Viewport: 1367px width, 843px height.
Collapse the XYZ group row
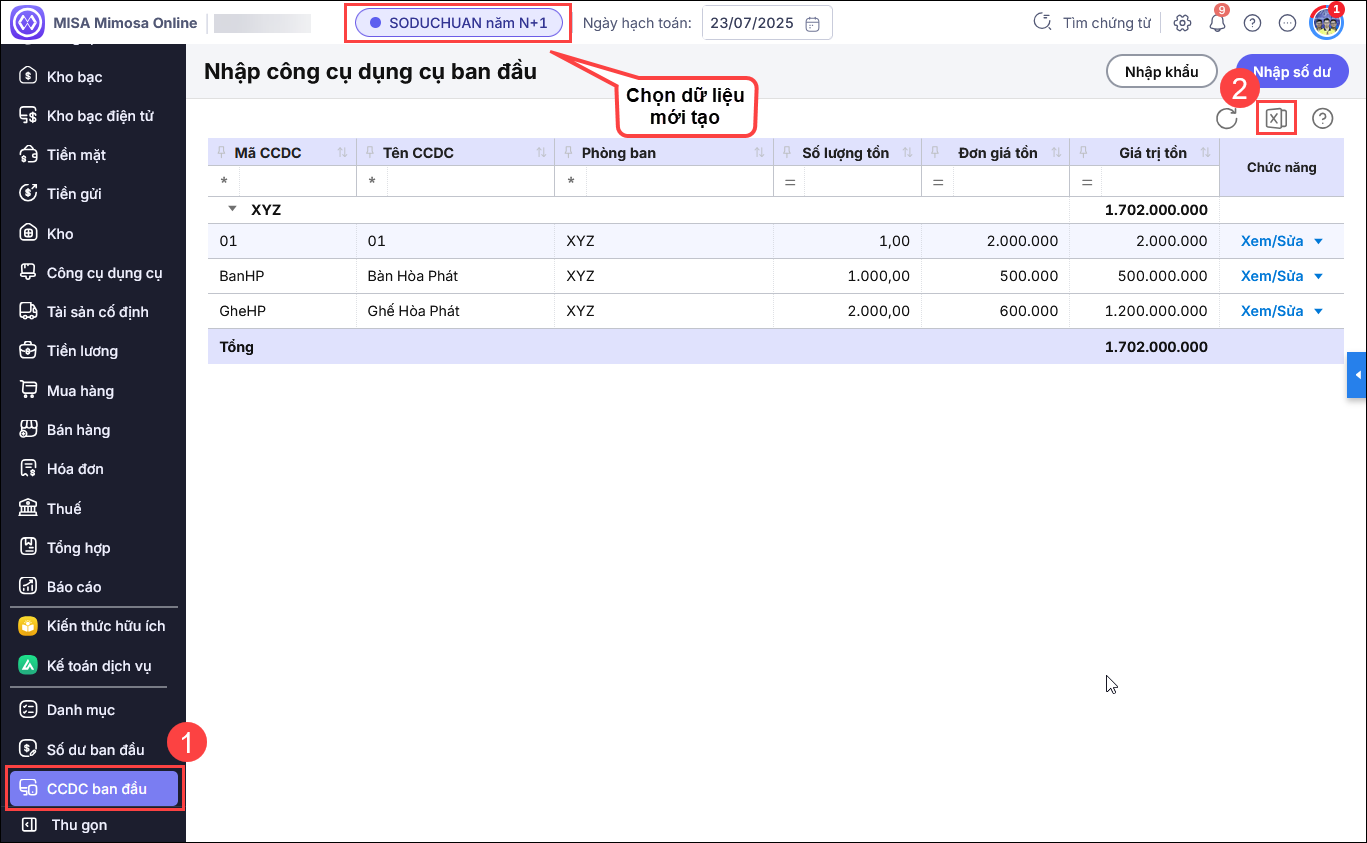(x=233, y=210)
